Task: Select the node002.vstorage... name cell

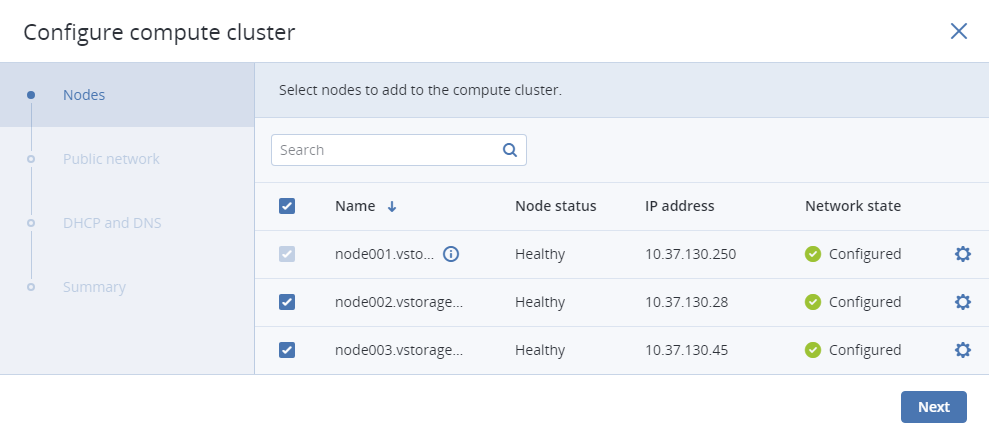Action: click(399, 302)
